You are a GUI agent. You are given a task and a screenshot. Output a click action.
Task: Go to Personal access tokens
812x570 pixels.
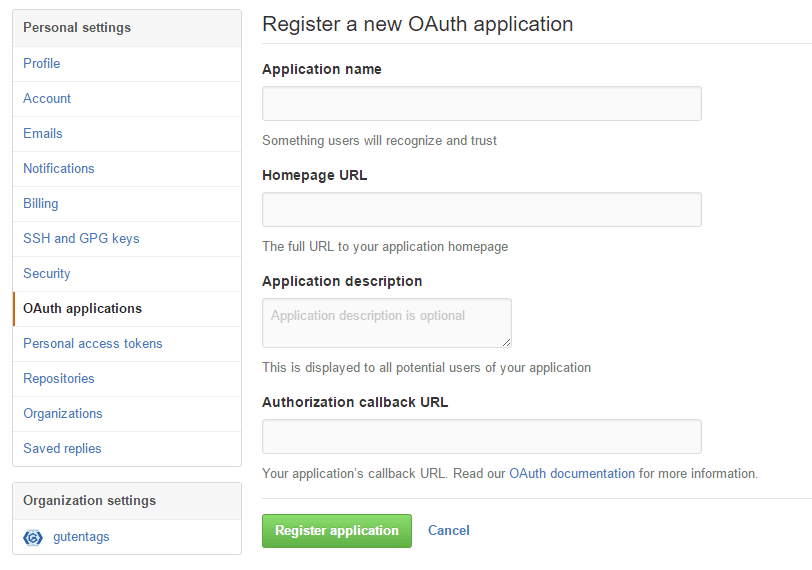93,343
